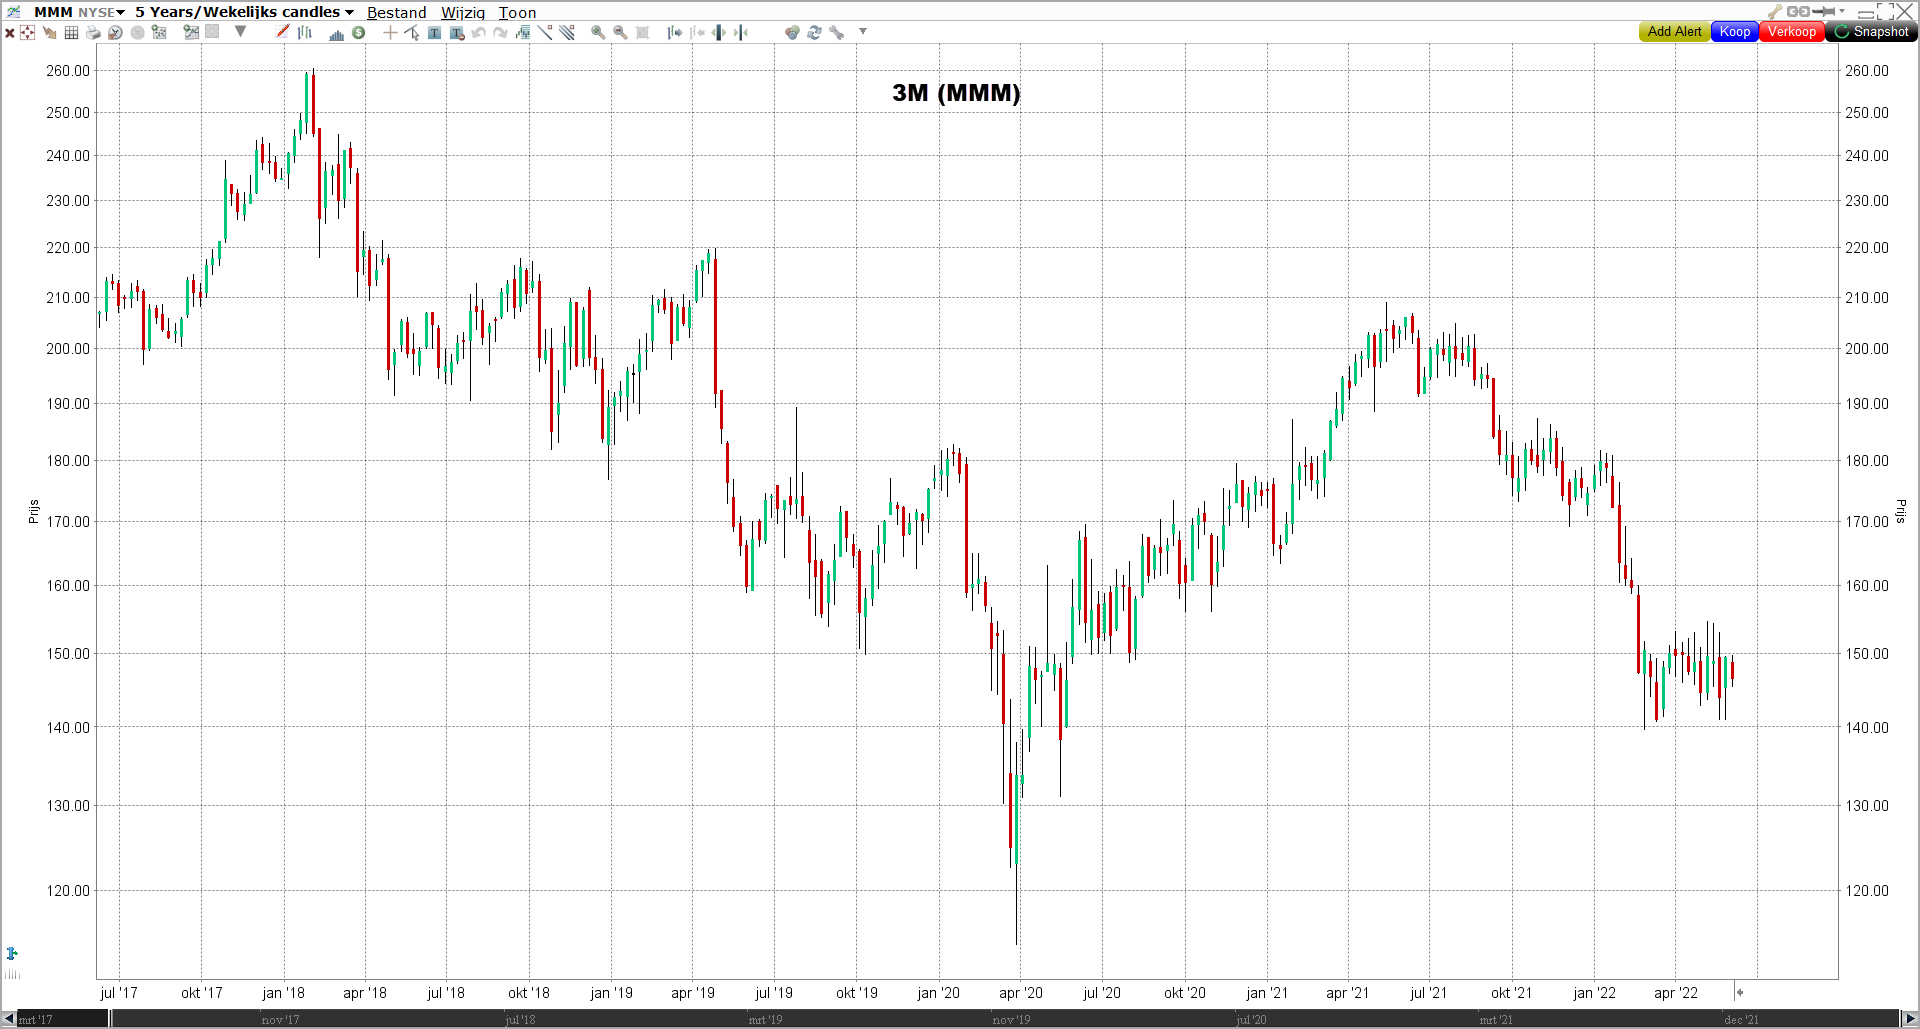This screenshot has height=1029, width=1920.
Task: Select the text annotation T tool
Action: coord(434,33)
